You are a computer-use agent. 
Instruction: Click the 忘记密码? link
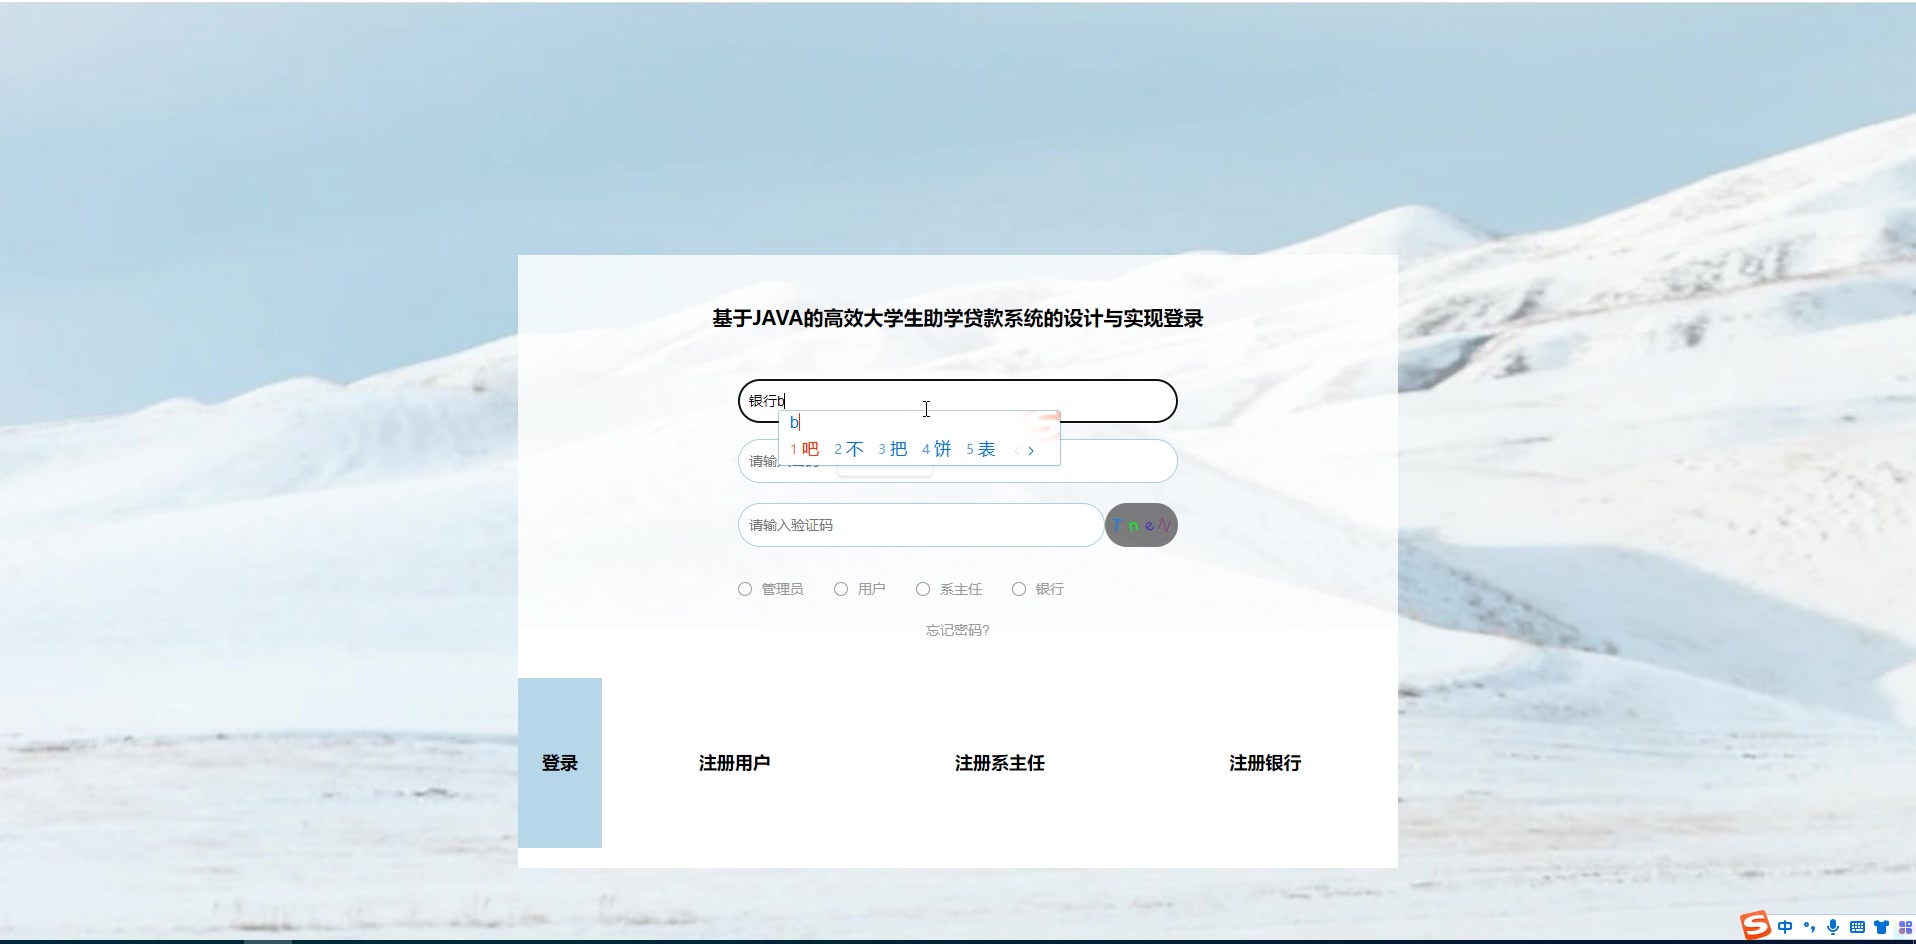[957, 630]
